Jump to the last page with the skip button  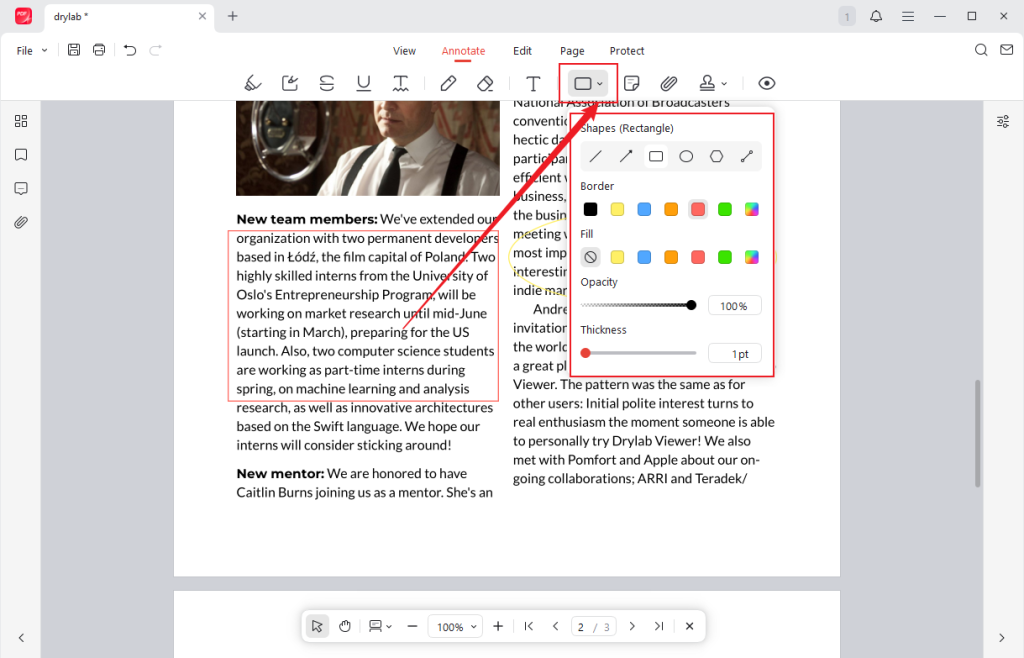[659, 626]
